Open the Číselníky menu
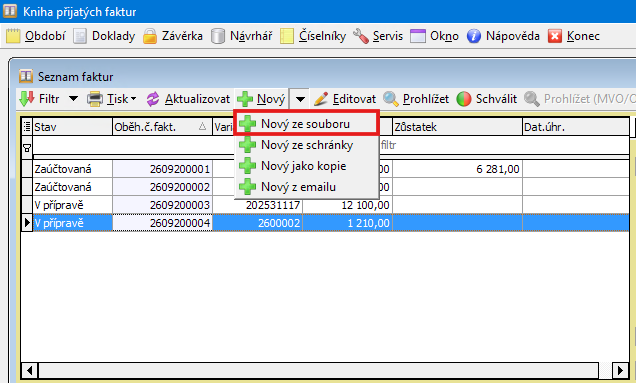 (x=322, y=36)
